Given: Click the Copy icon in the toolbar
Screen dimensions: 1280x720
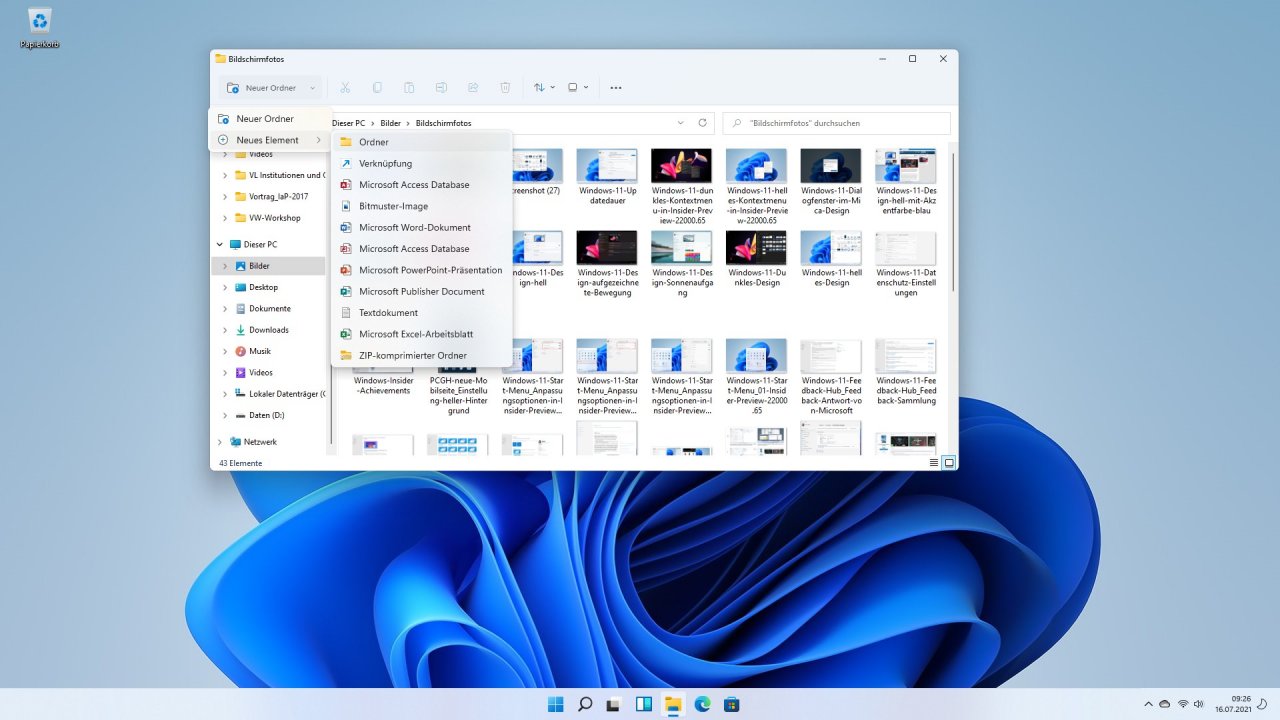Looking at the screenshot, I should click(x=377, y=88).
